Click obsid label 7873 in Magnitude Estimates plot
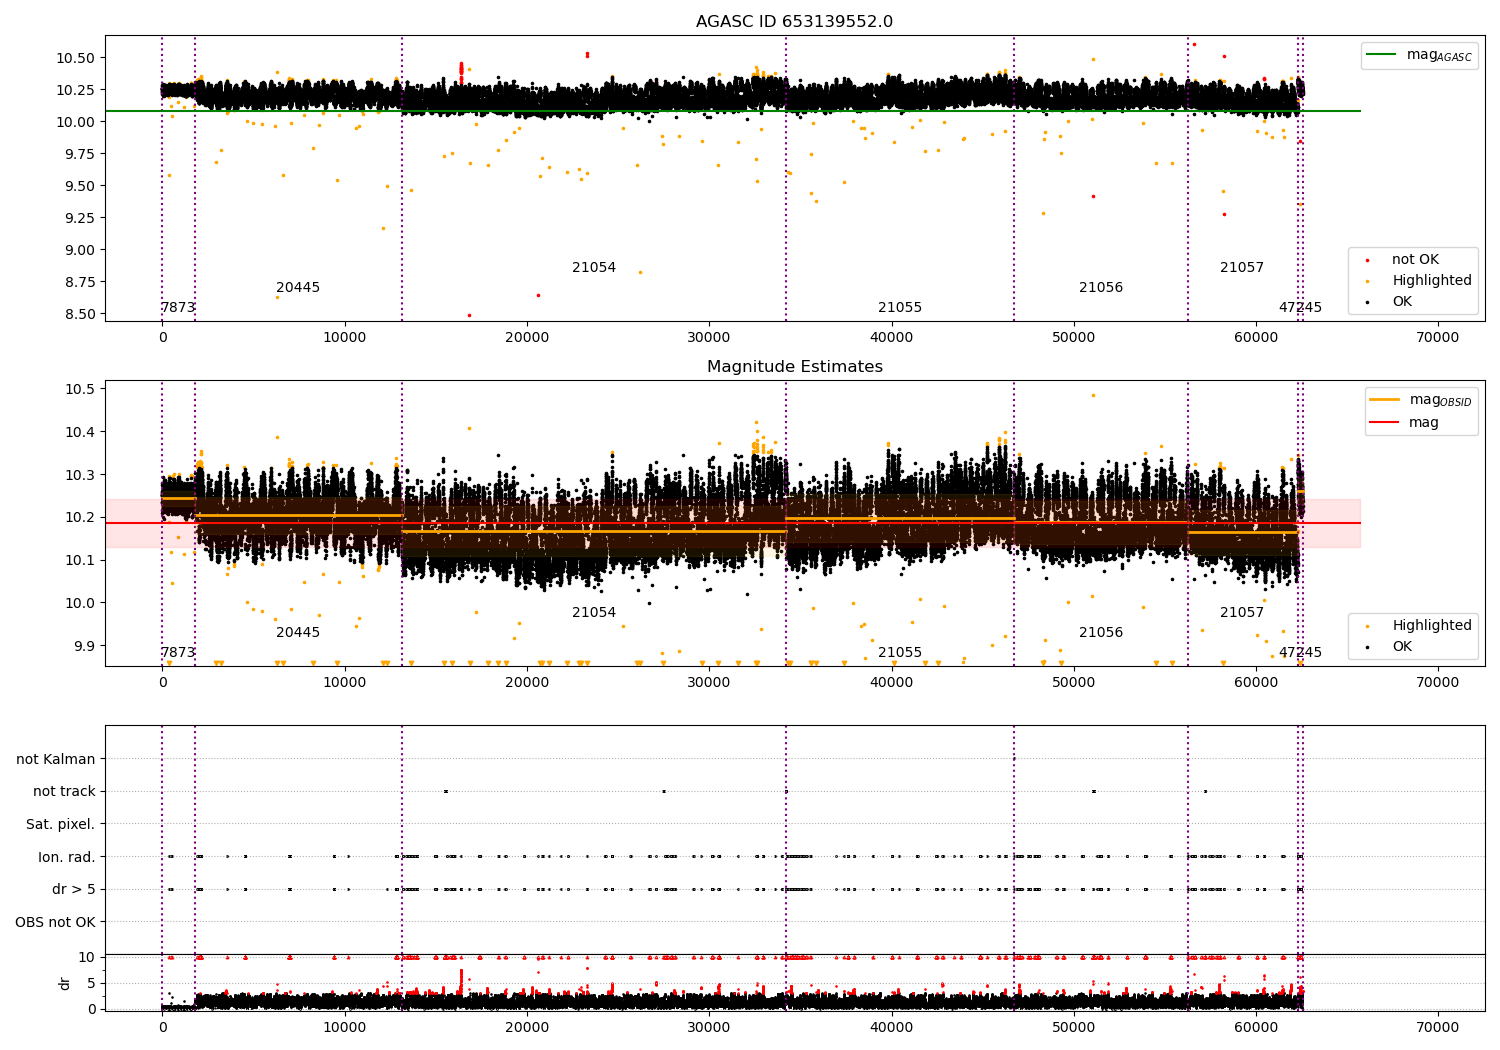The height and width of the screenshot is (1050, 1500). (178, 653)
